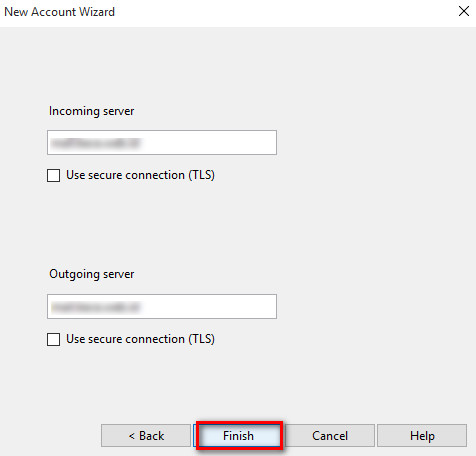
Task: Enable TLS checkbox under Outgoing server
Action: coord(54,339)
